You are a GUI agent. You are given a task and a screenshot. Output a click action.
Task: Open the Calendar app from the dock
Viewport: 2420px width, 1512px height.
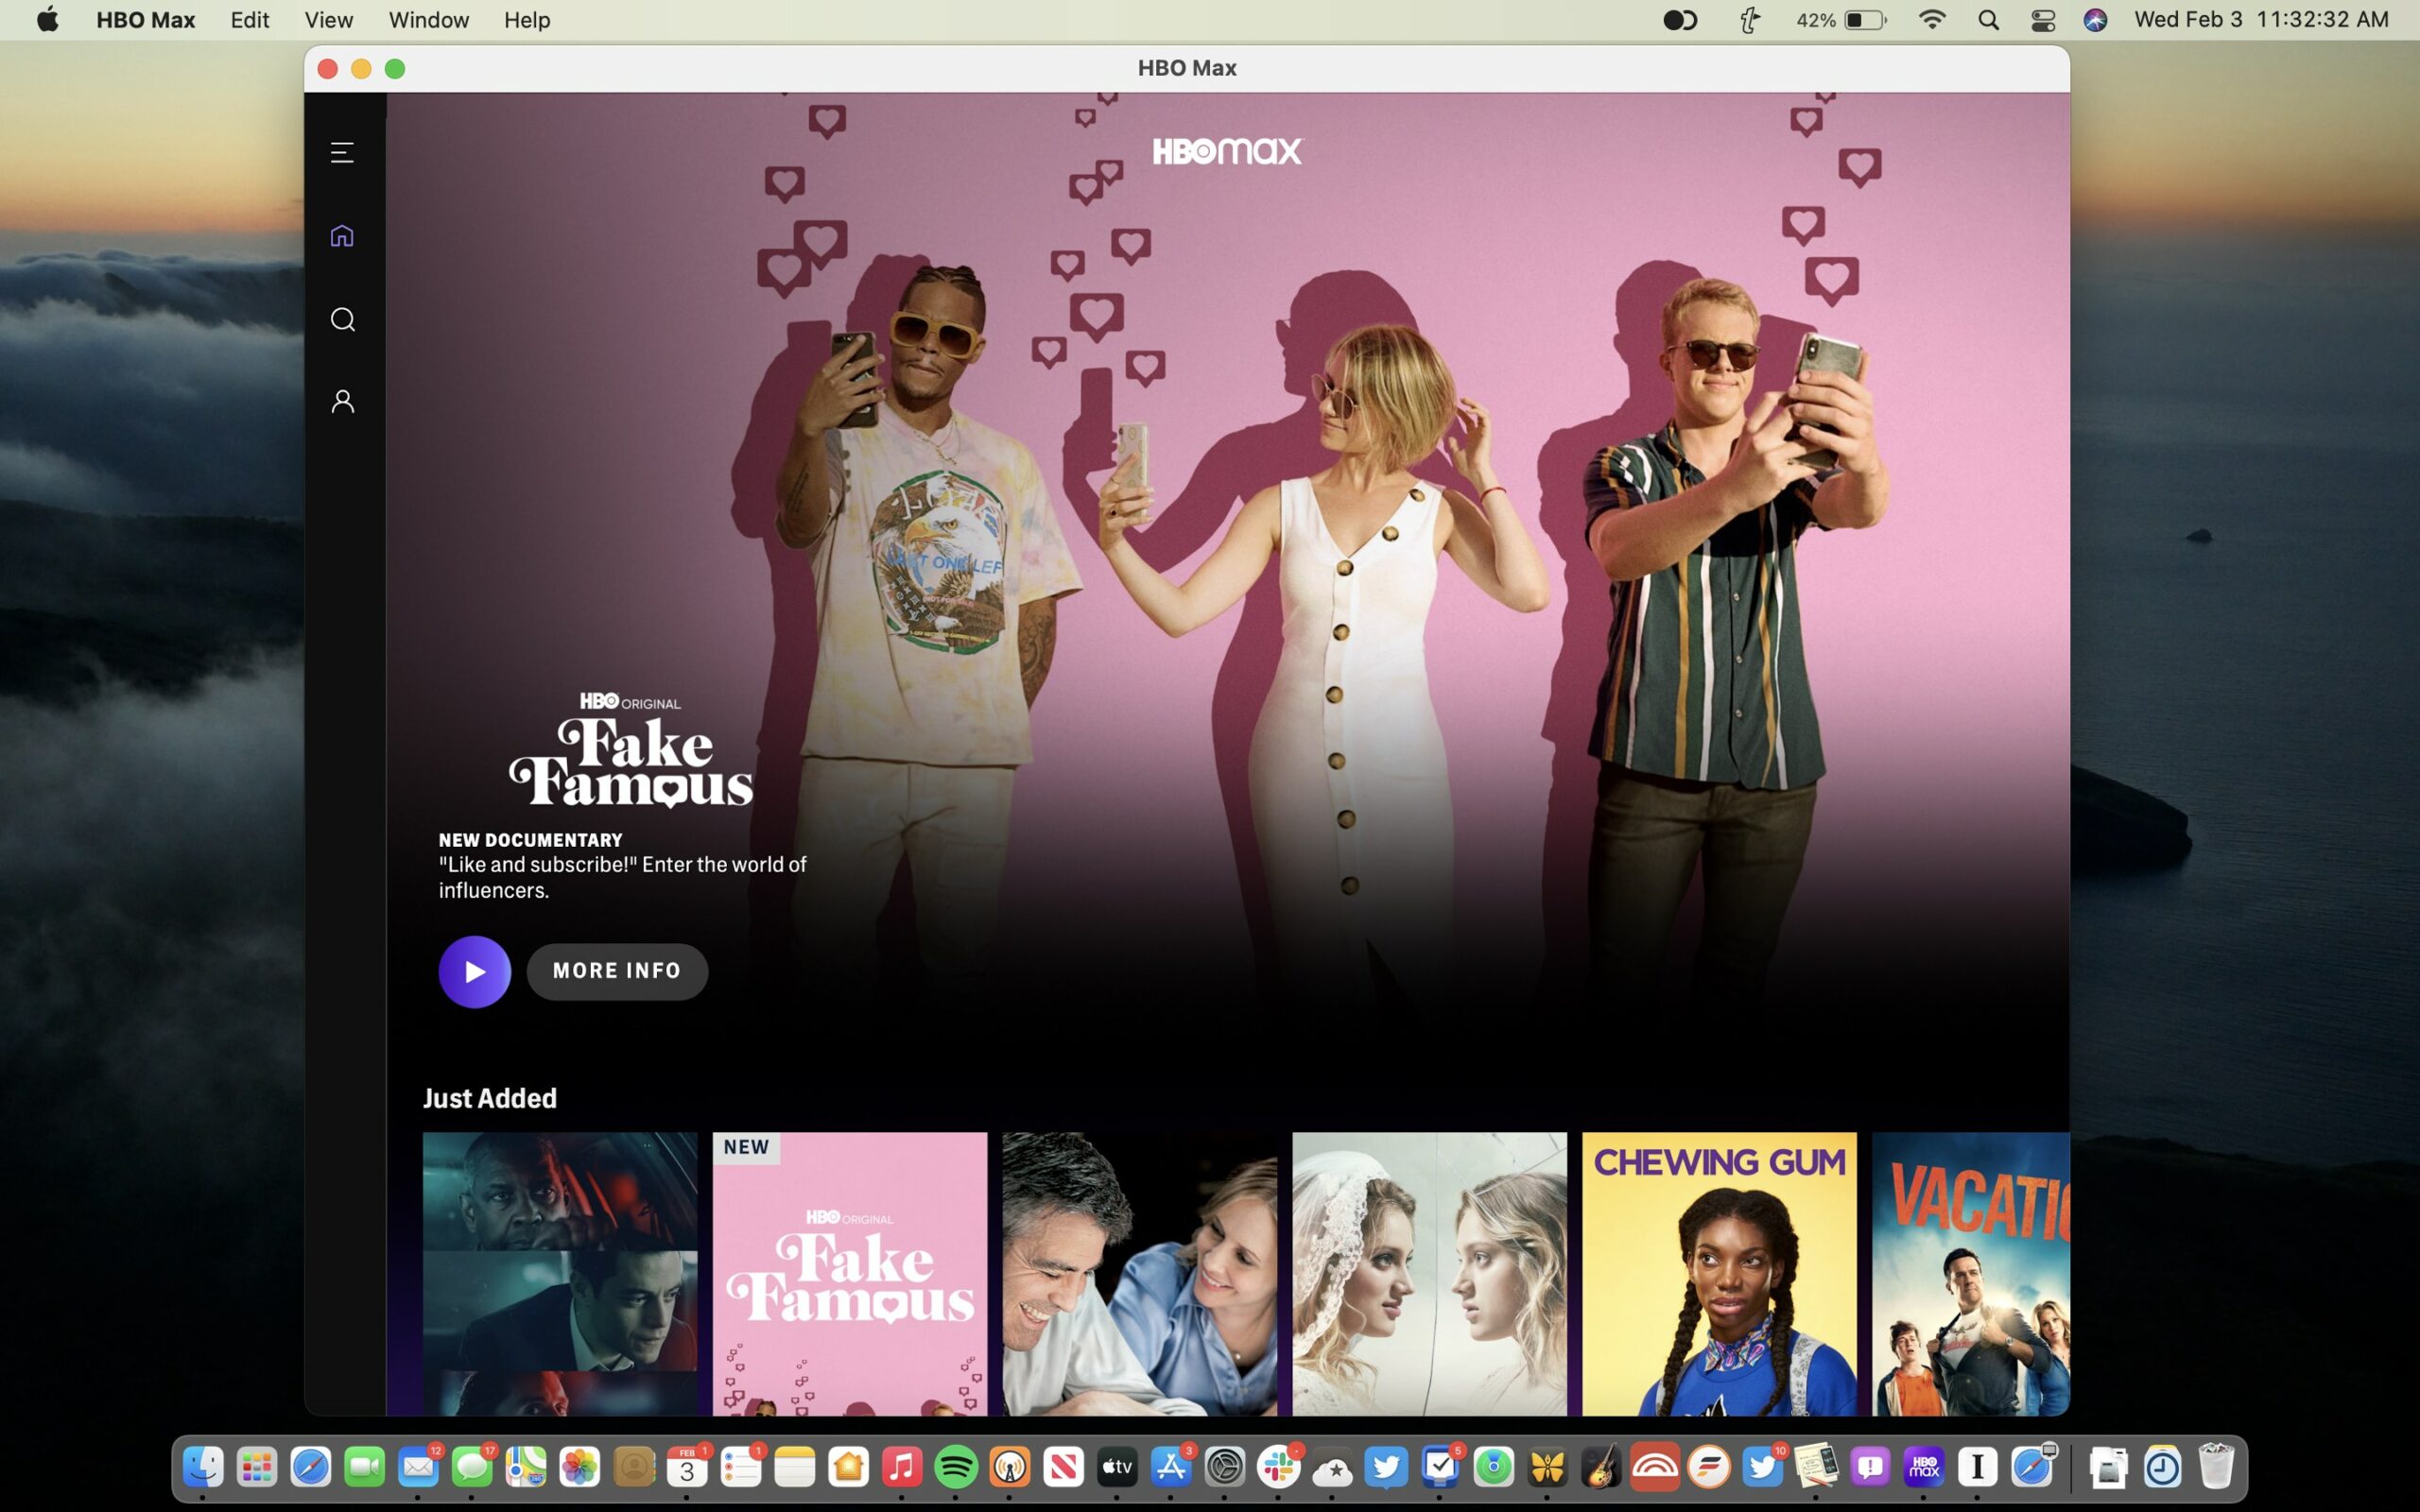[x=687, y=1467]
